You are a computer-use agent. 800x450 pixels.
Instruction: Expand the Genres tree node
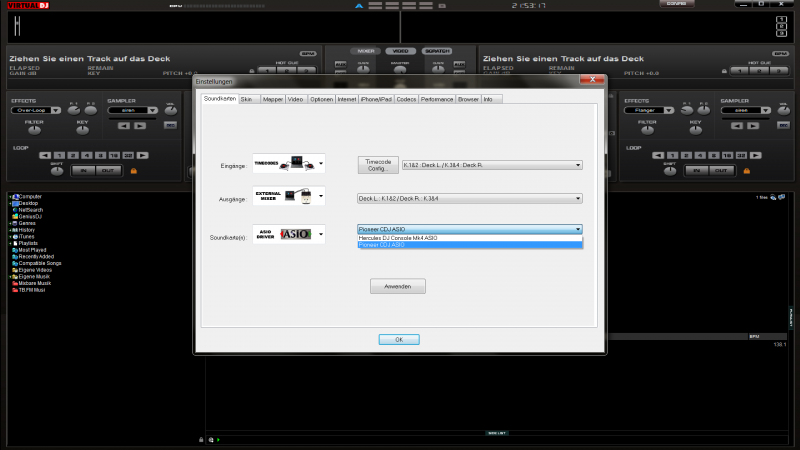[x=10, y=223]
